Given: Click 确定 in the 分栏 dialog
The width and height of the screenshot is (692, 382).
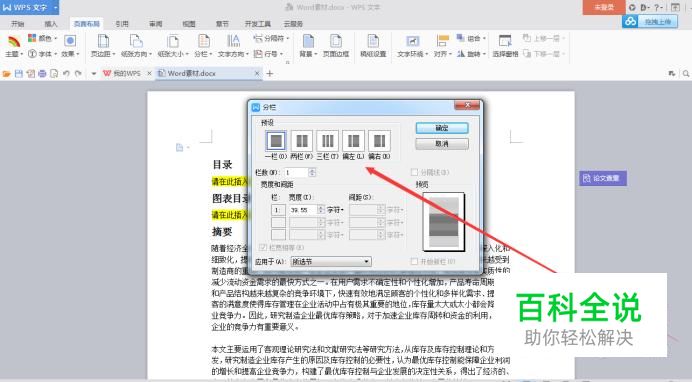Looking at the screenshot, I should tap(442, 128).
